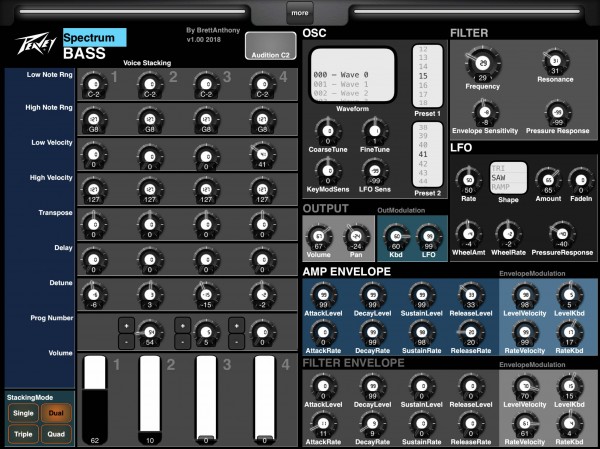Click plus stepper beside Prog Number 5
Screen dimensions: 600x449
[183, 326]
